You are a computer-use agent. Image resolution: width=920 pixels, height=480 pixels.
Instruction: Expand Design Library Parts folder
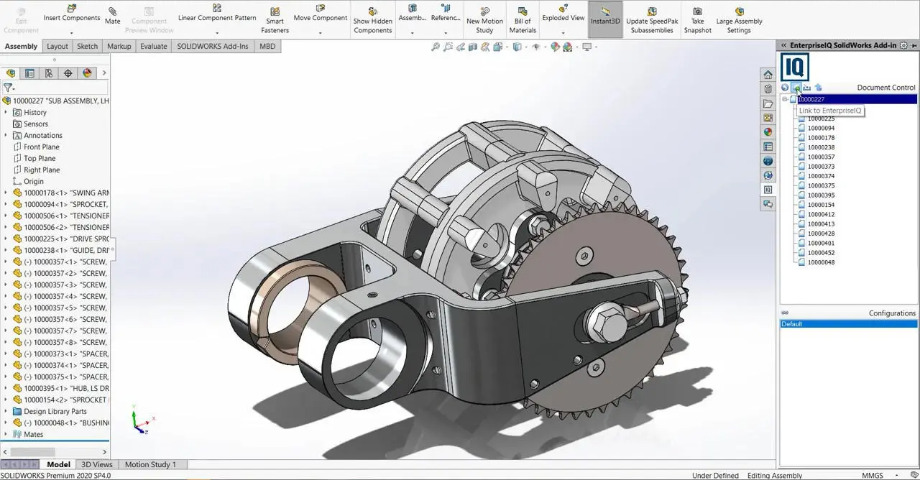tap(6, 411)
